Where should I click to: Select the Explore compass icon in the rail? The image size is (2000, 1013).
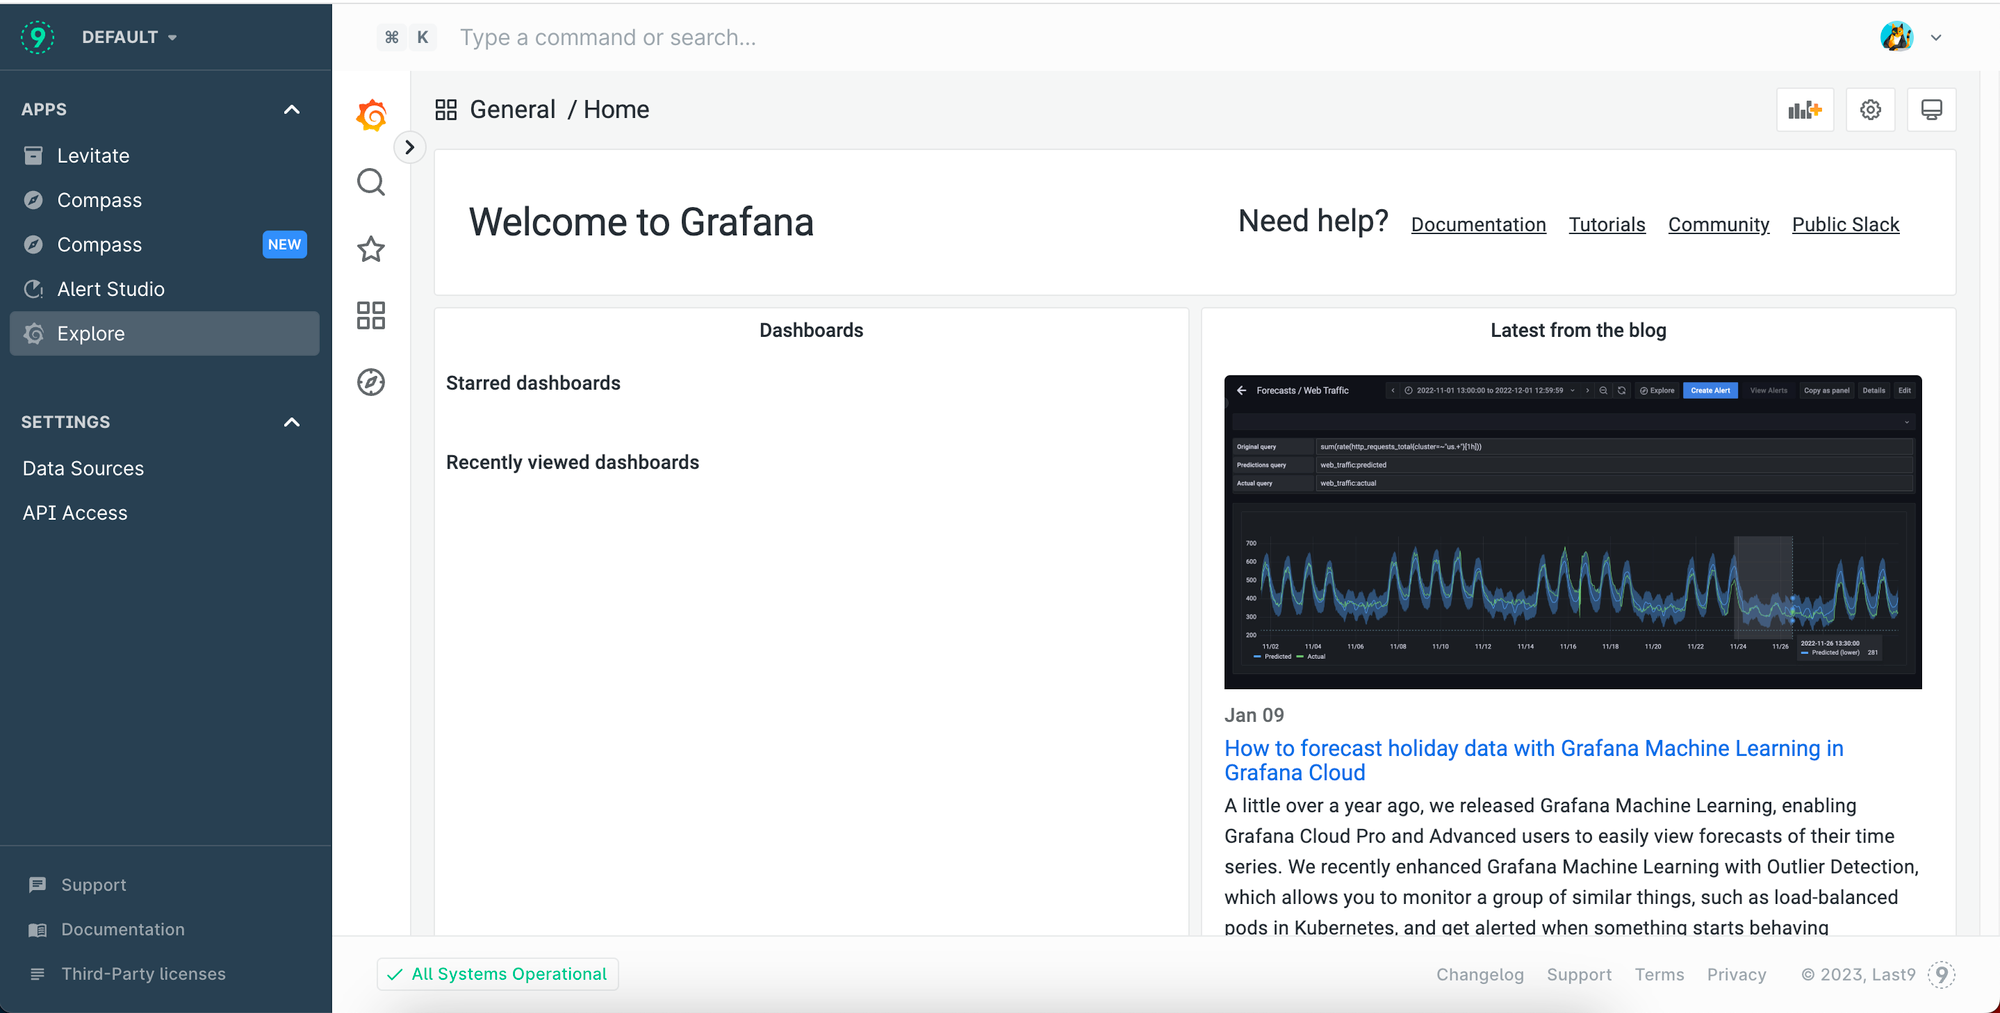(x=371, y=381)
